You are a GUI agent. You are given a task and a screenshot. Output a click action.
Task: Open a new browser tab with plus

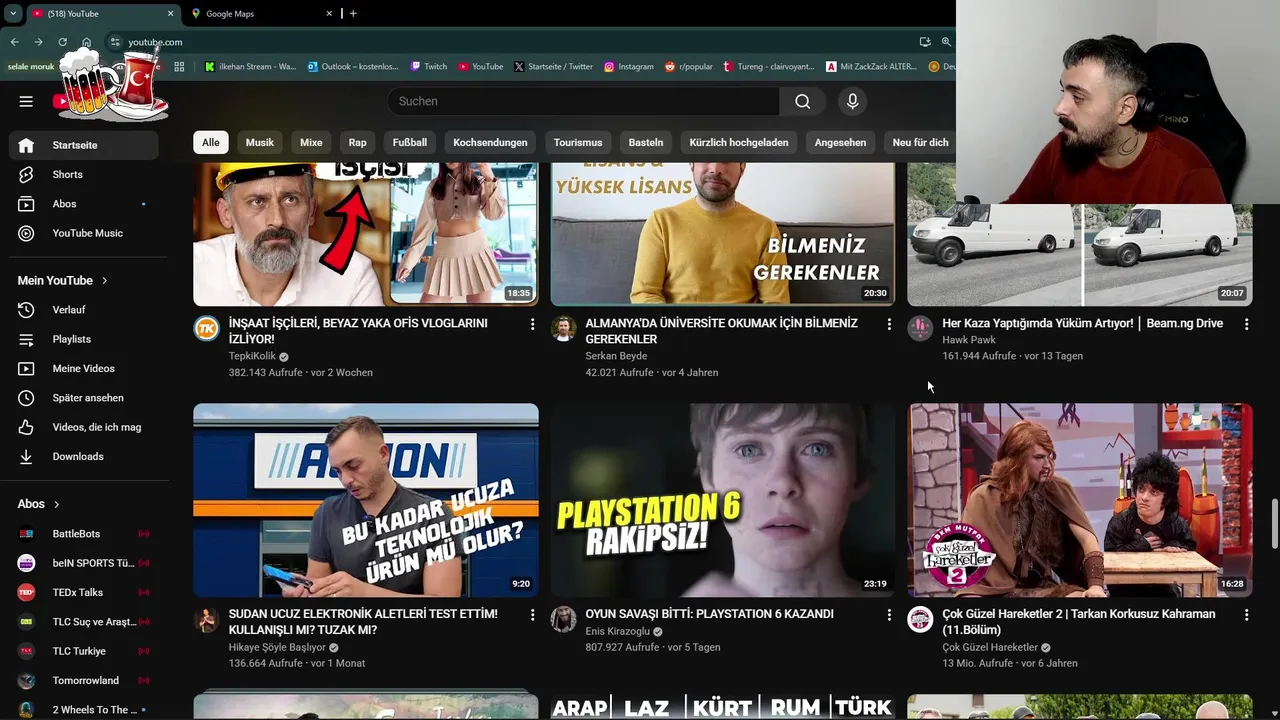pos(353,13)
